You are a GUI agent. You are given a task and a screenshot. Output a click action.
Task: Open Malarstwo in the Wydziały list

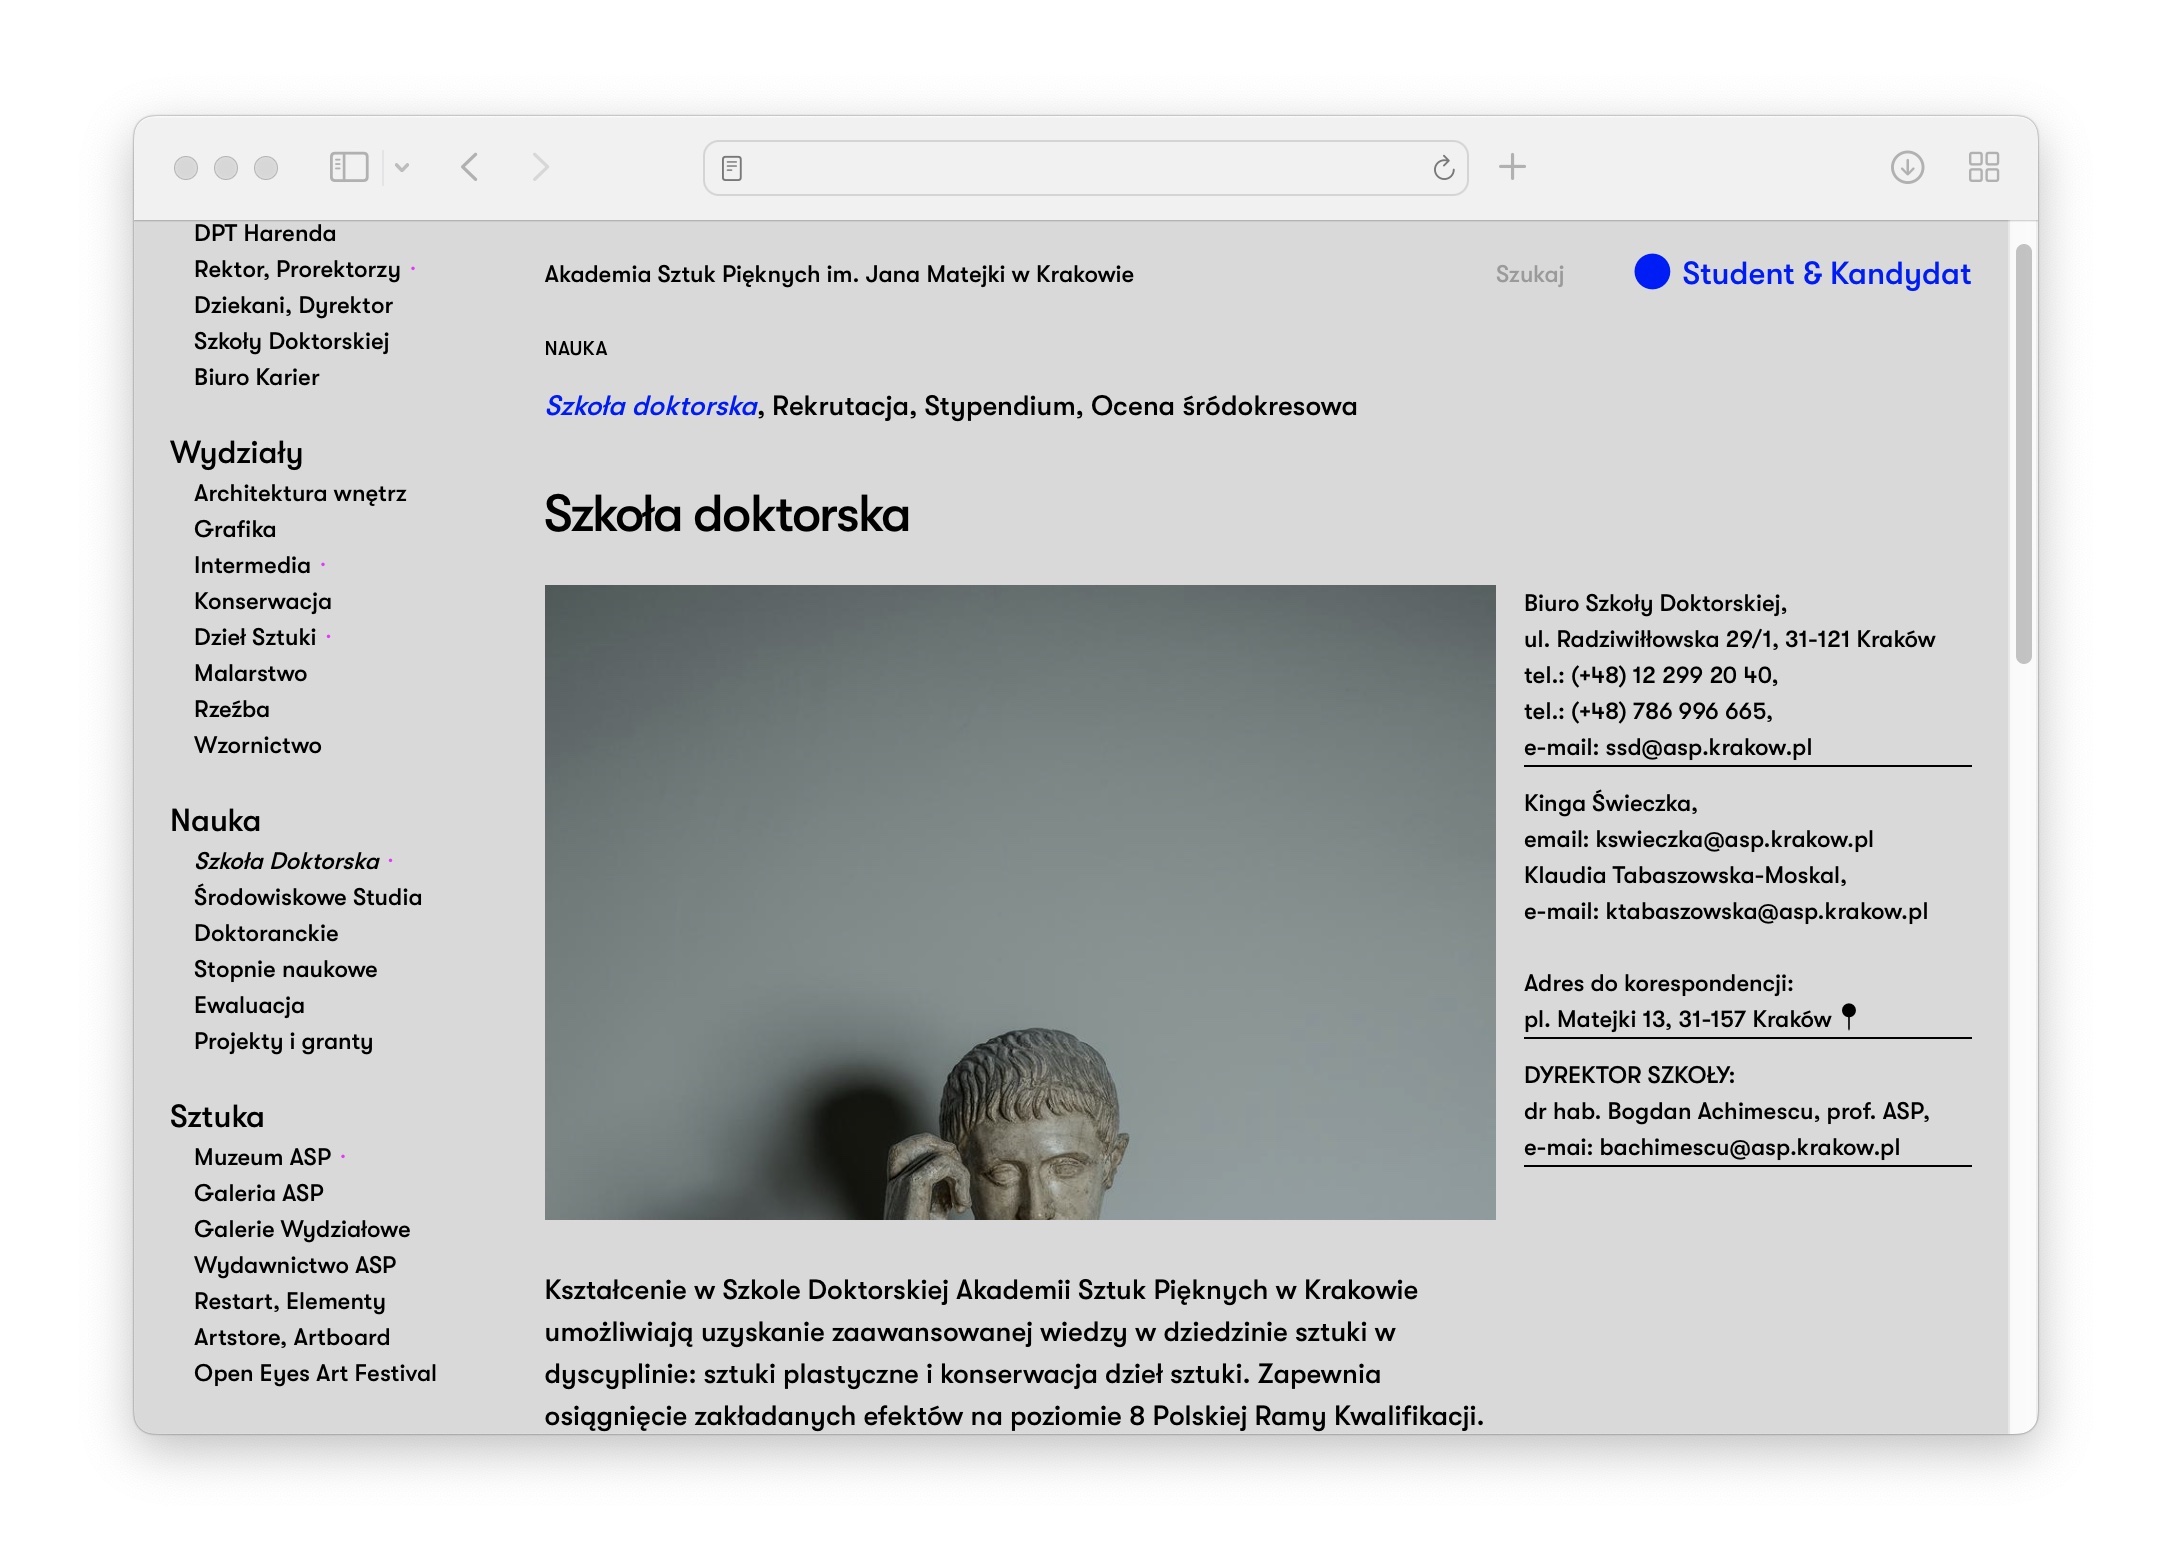pos(250,673)
